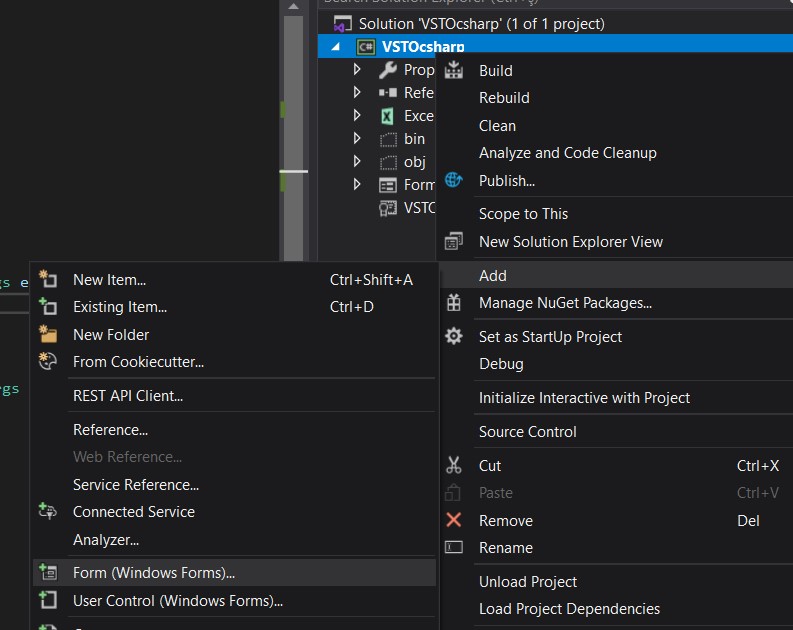Screen dimensions: 793x630
Task: Click the editor vertical scrollbar thumb
Action: tap(293, 138)
